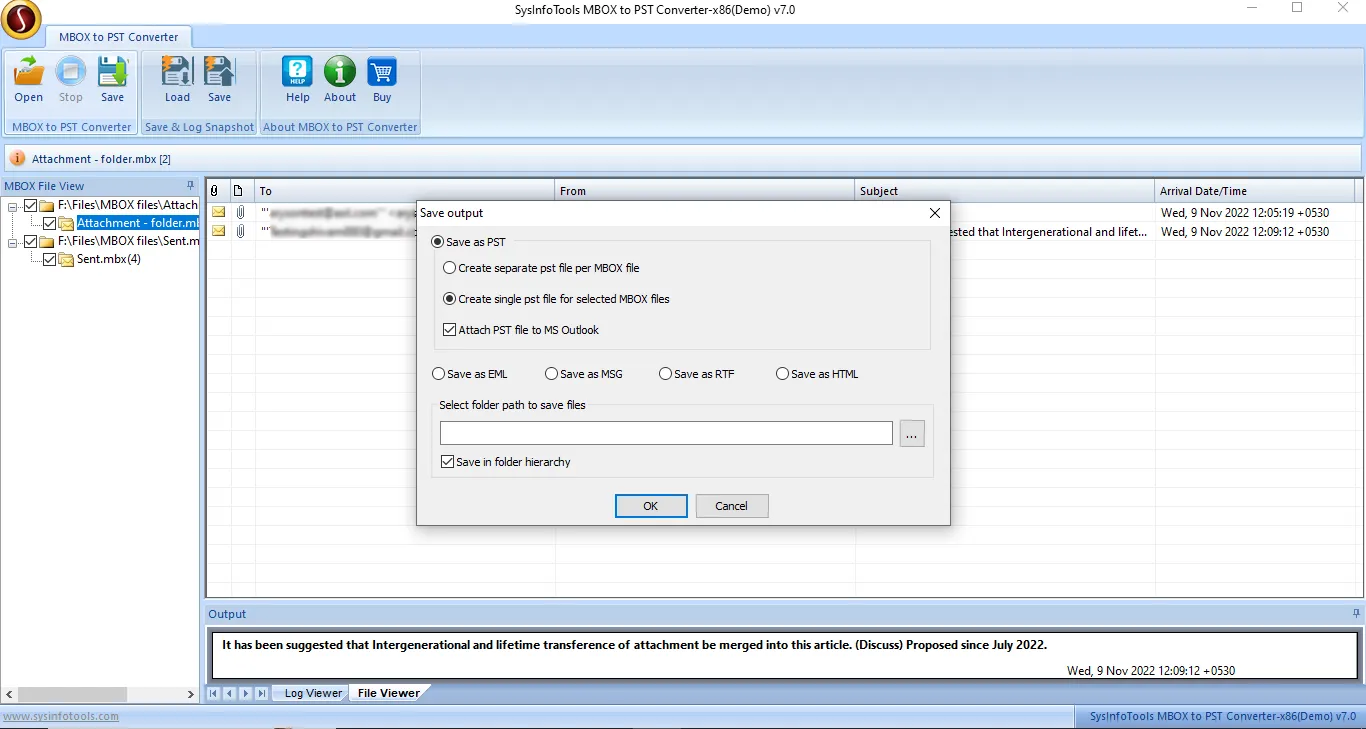
Task: Choose Create single pst file for selected MBOX files
Action: (450, 299)
